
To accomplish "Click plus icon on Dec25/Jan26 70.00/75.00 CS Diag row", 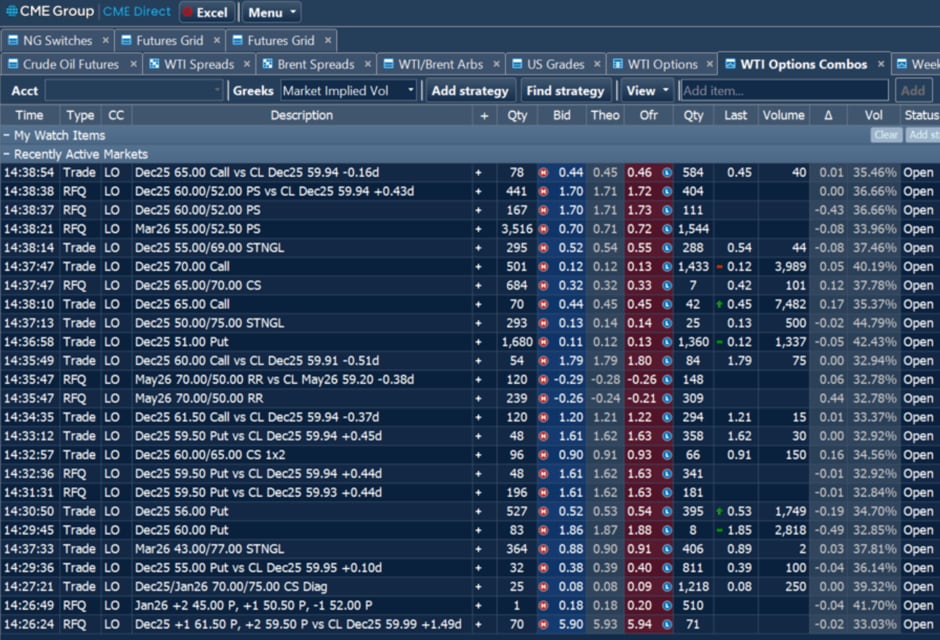I will (x=478, y=587).
